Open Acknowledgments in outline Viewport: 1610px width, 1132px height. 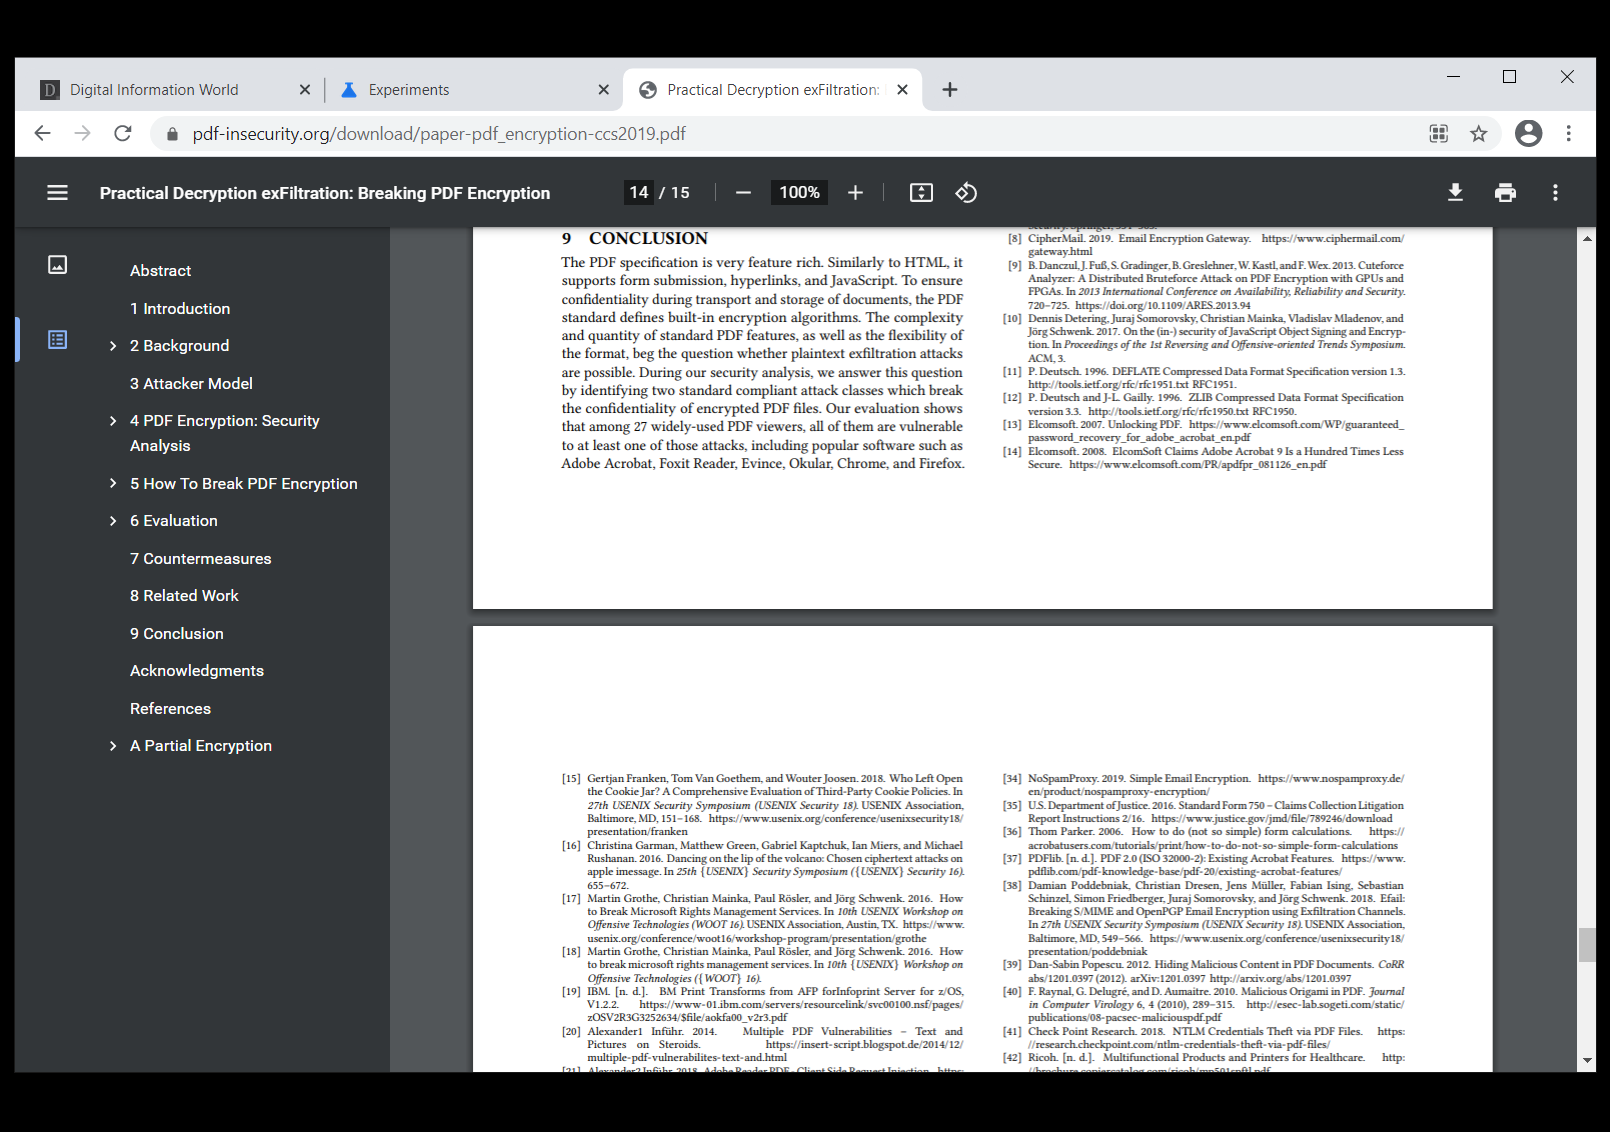pos(197,671)
